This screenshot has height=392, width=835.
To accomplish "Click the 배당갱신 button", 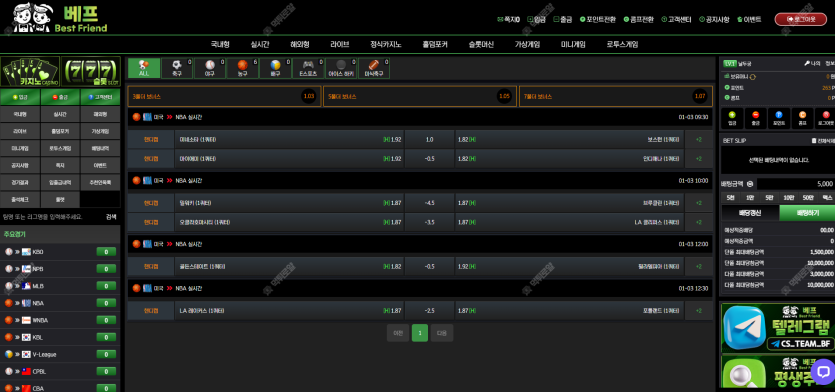I will pyautogui.click(x=750, y=213).
